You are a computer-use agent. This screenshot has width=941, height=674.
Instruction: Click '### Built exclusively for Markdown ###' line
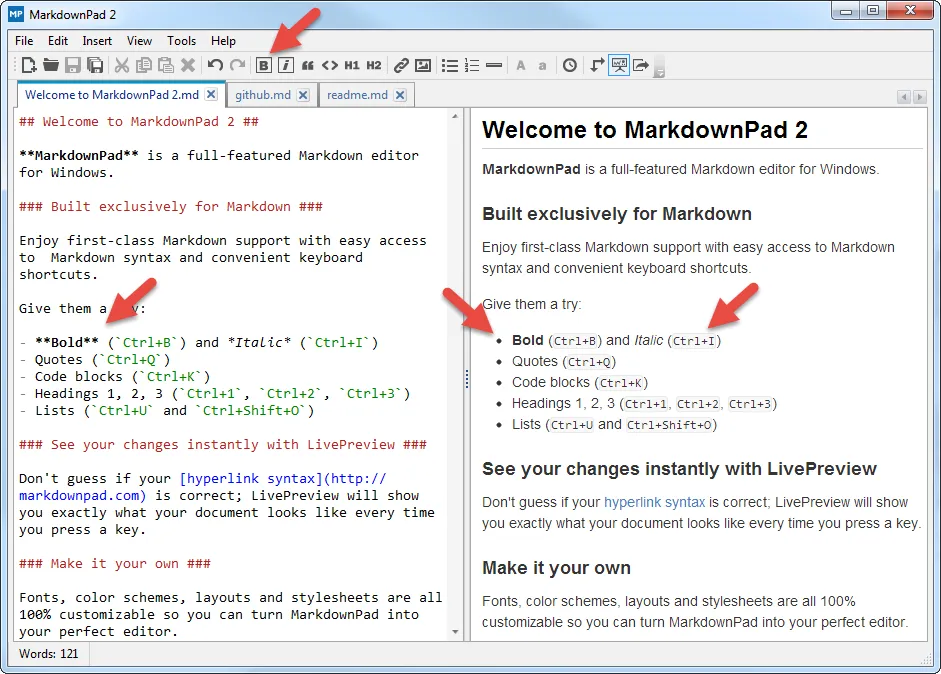pos(170,206)
